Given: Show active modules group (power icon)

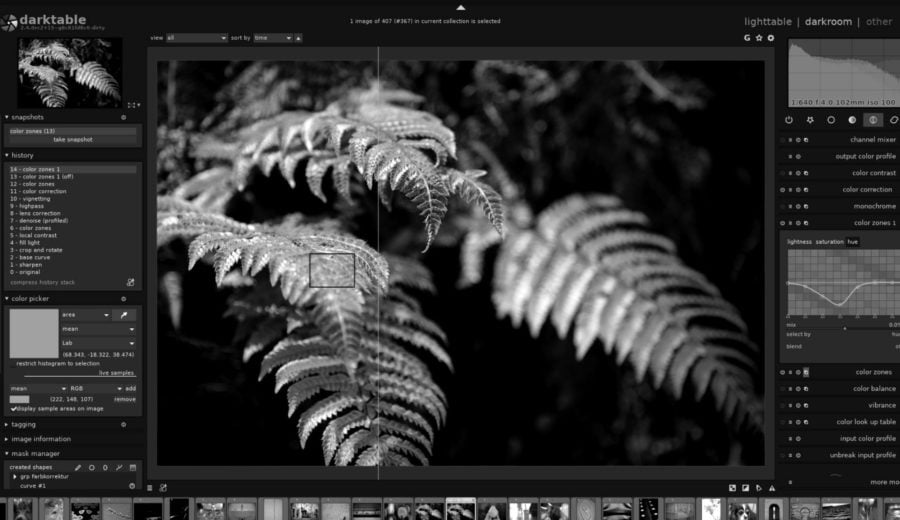Looking at the screenshot, I should pyautogui.click(x=789, y=120).
